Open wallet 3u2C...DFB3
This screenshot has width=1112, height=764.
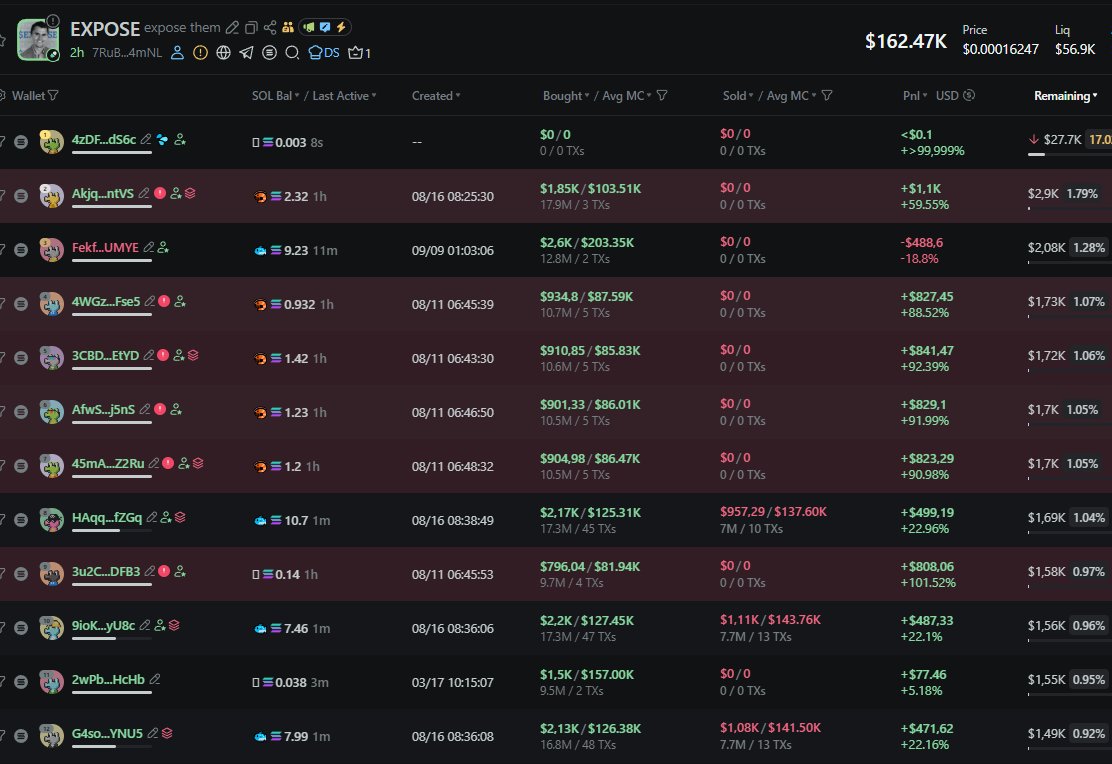(x=106, y=571)
